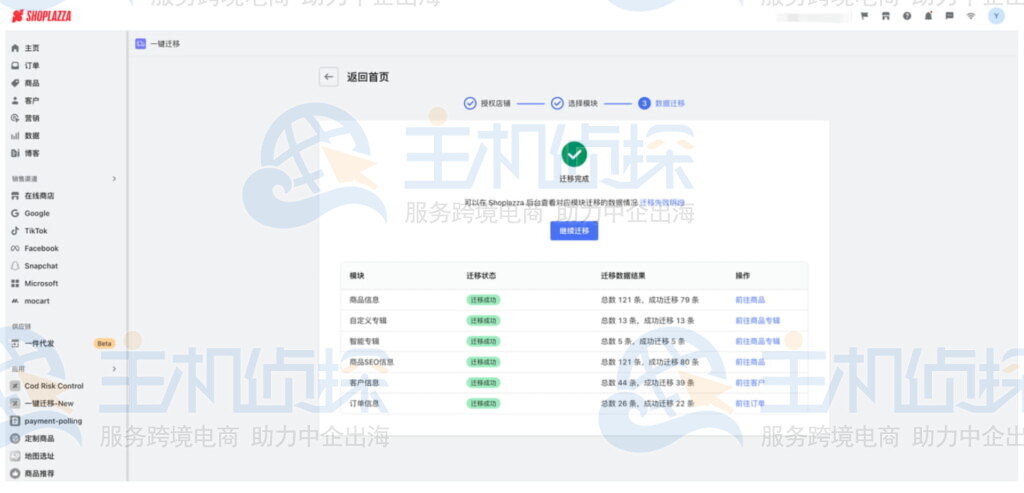Click the 迁移数据结果 column header

pyautogui.click(x=623, y=276)
